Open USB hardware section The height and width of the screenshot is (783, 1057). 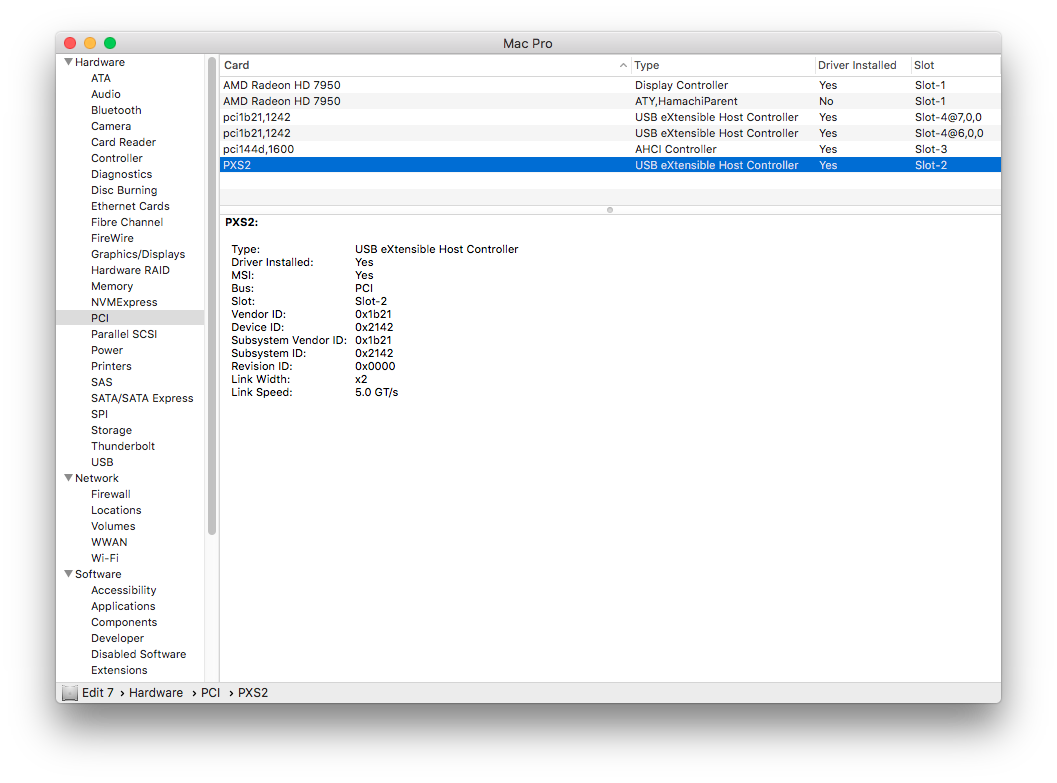(102, 462)
